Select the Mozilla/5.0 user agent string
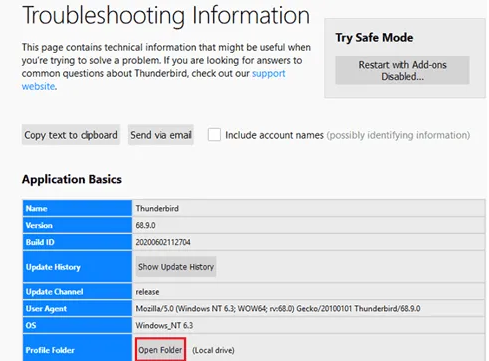 [278, 308]
